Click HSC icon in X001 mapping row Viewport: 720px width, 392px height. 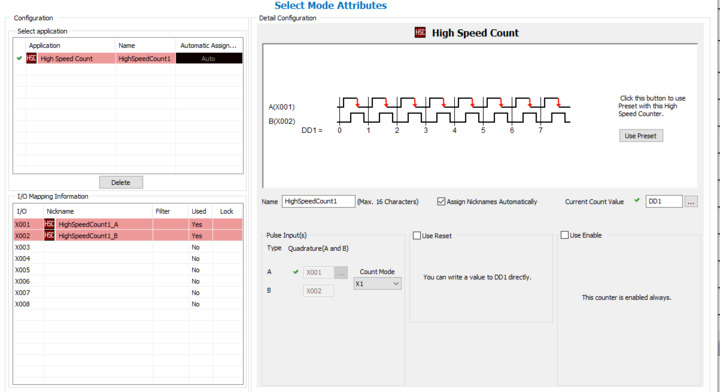[49, 224]
